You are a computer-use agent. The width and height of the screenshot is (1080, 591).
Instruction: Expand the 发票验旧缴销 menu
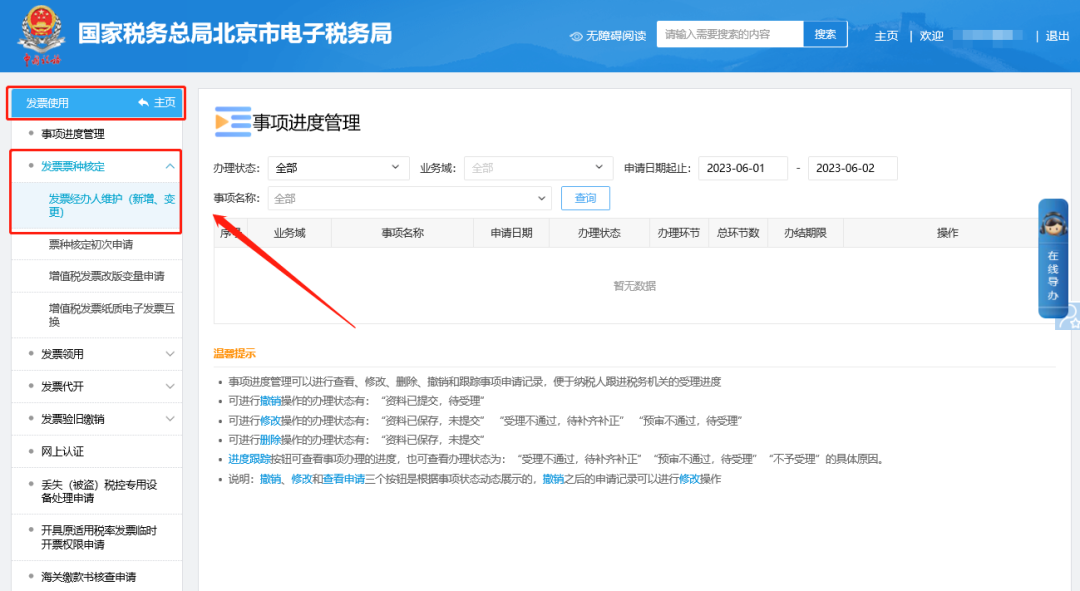click(97, 419)
